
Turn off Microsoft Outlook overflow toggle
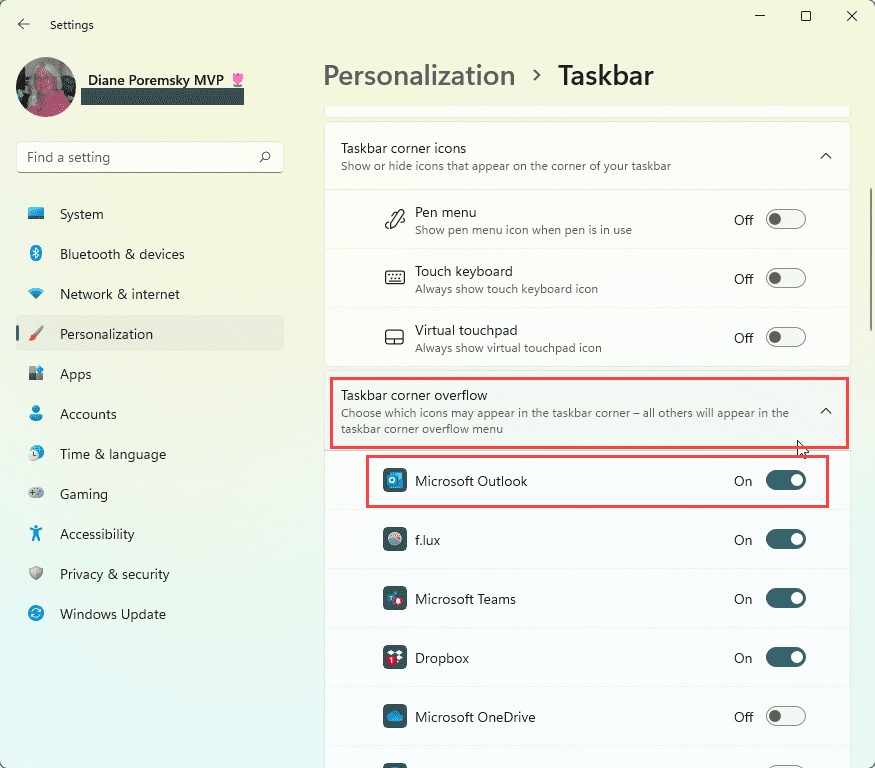[x=786, y=481]
